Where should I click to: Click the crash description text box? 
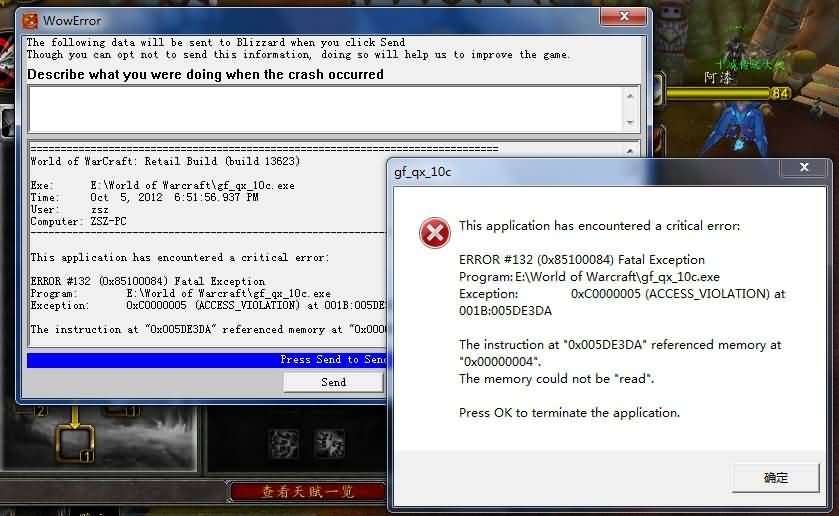[325, 108]
